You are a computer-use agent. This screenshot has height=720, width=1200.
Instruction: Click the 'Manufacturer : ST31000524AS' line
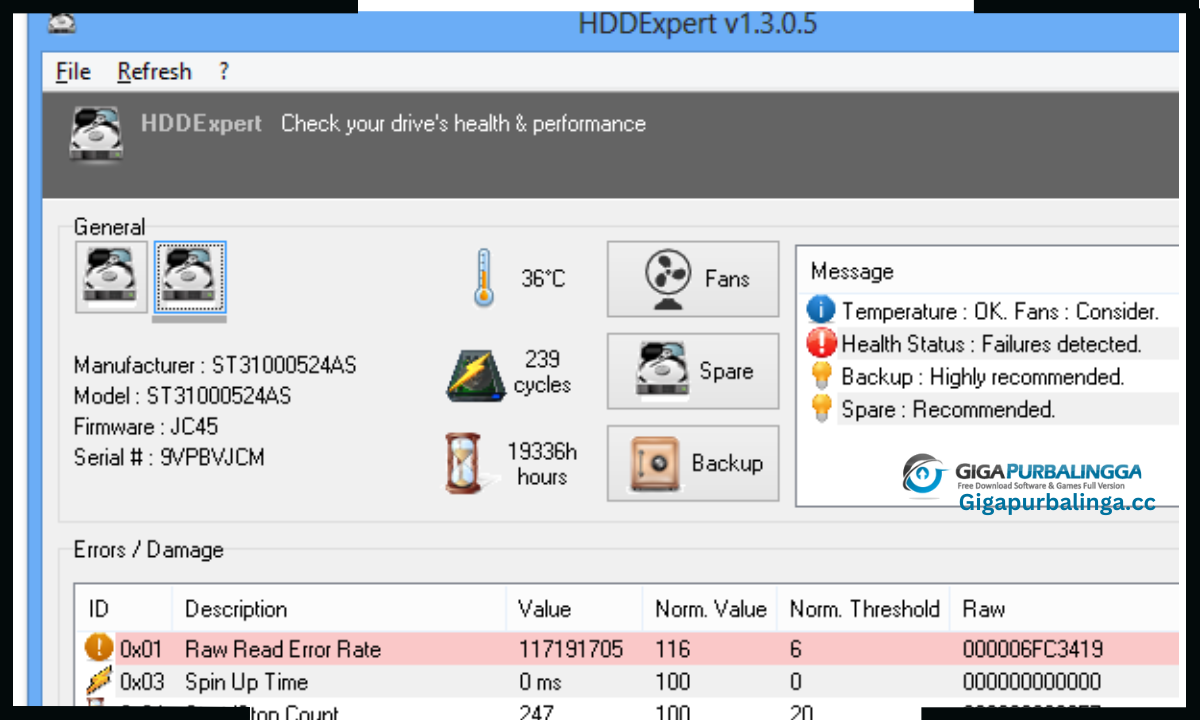click(x=215, y=365)
